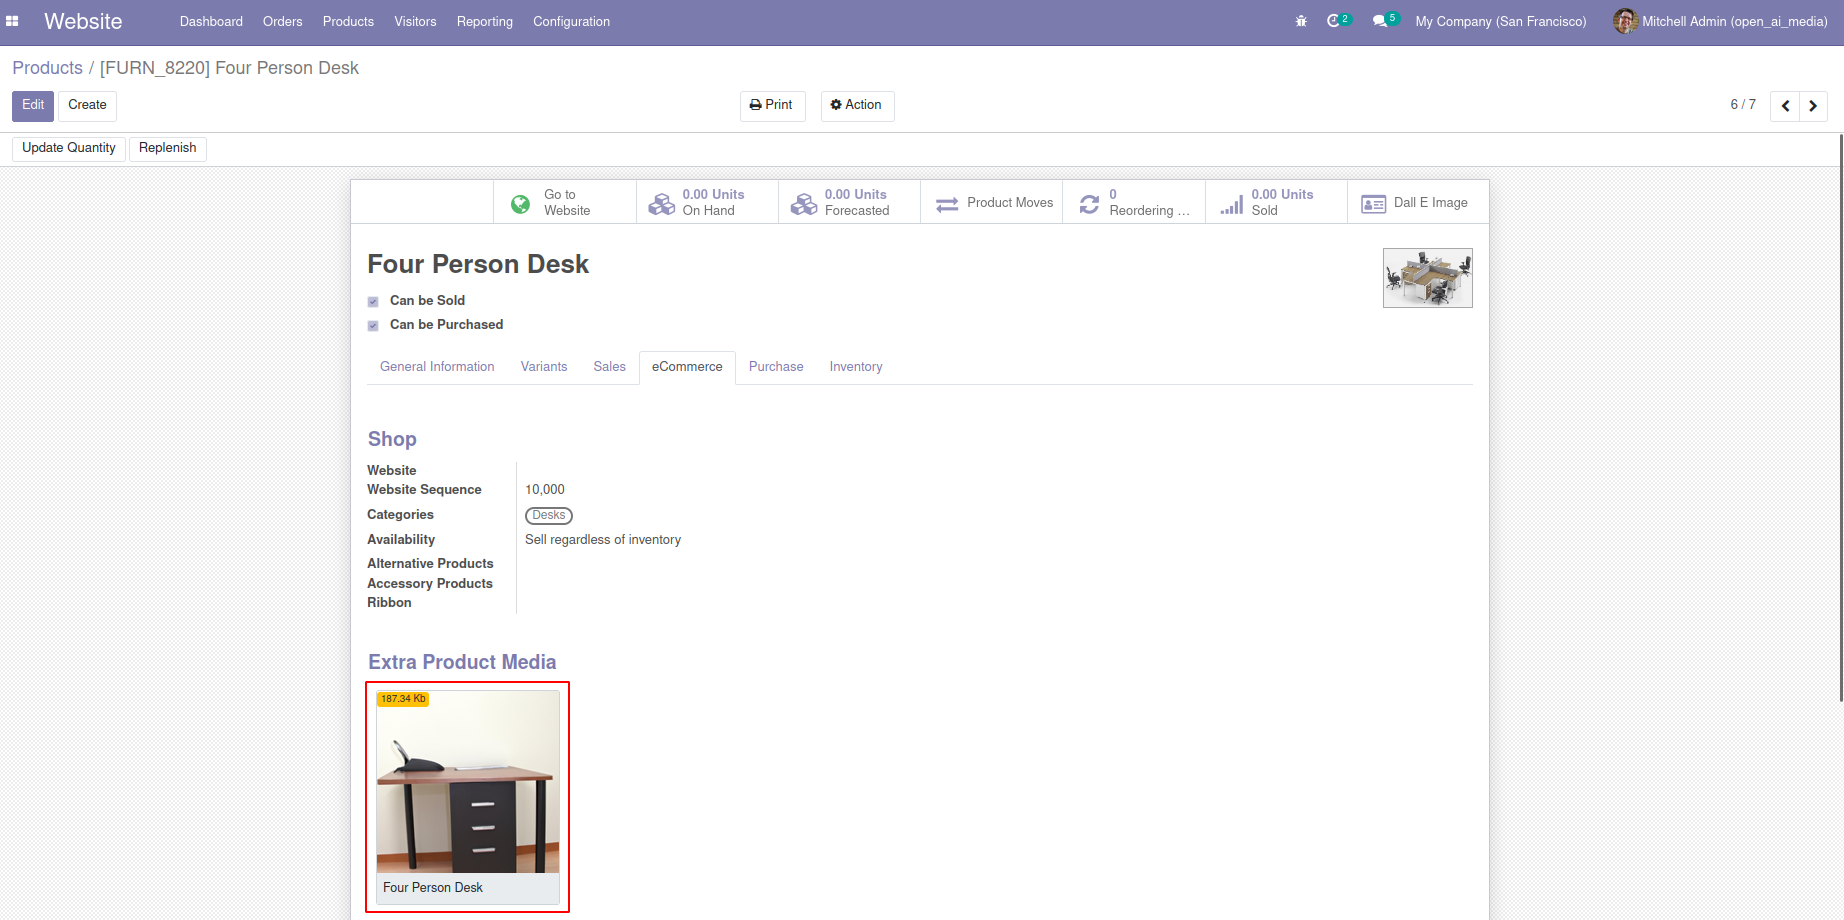The image size is (1844, 920).
Task: Open the apps grid menu icon
Action: [12, 21]
